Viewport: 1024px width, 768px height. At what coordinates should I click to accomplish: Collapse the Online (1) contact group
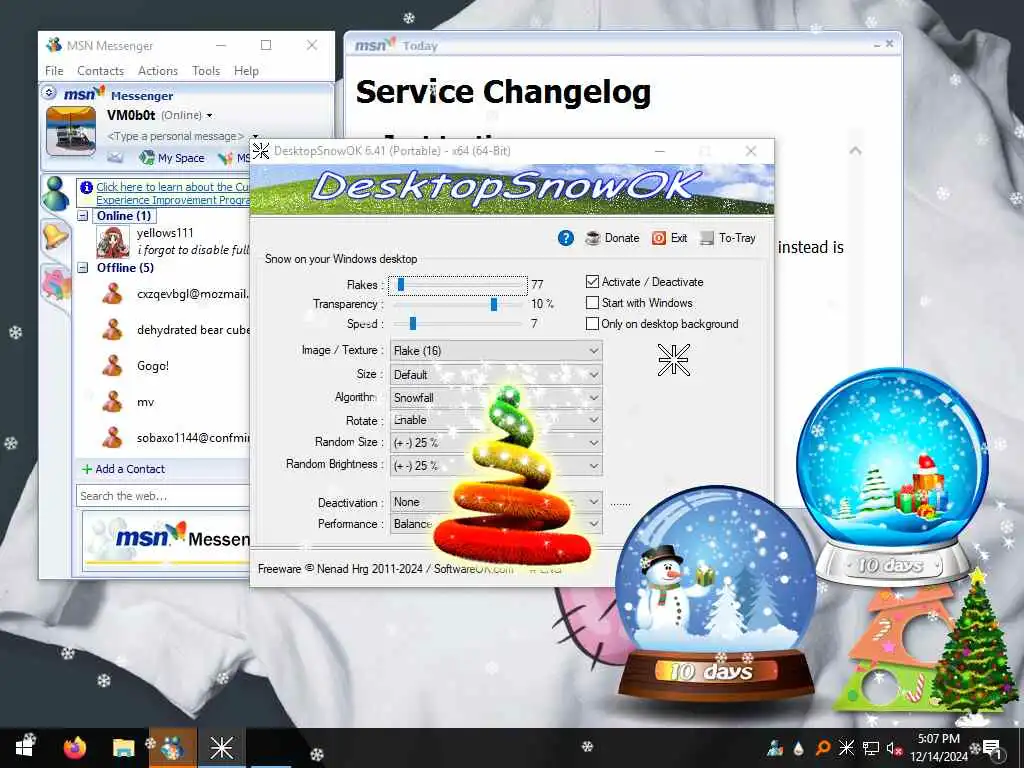coord(83,216)
